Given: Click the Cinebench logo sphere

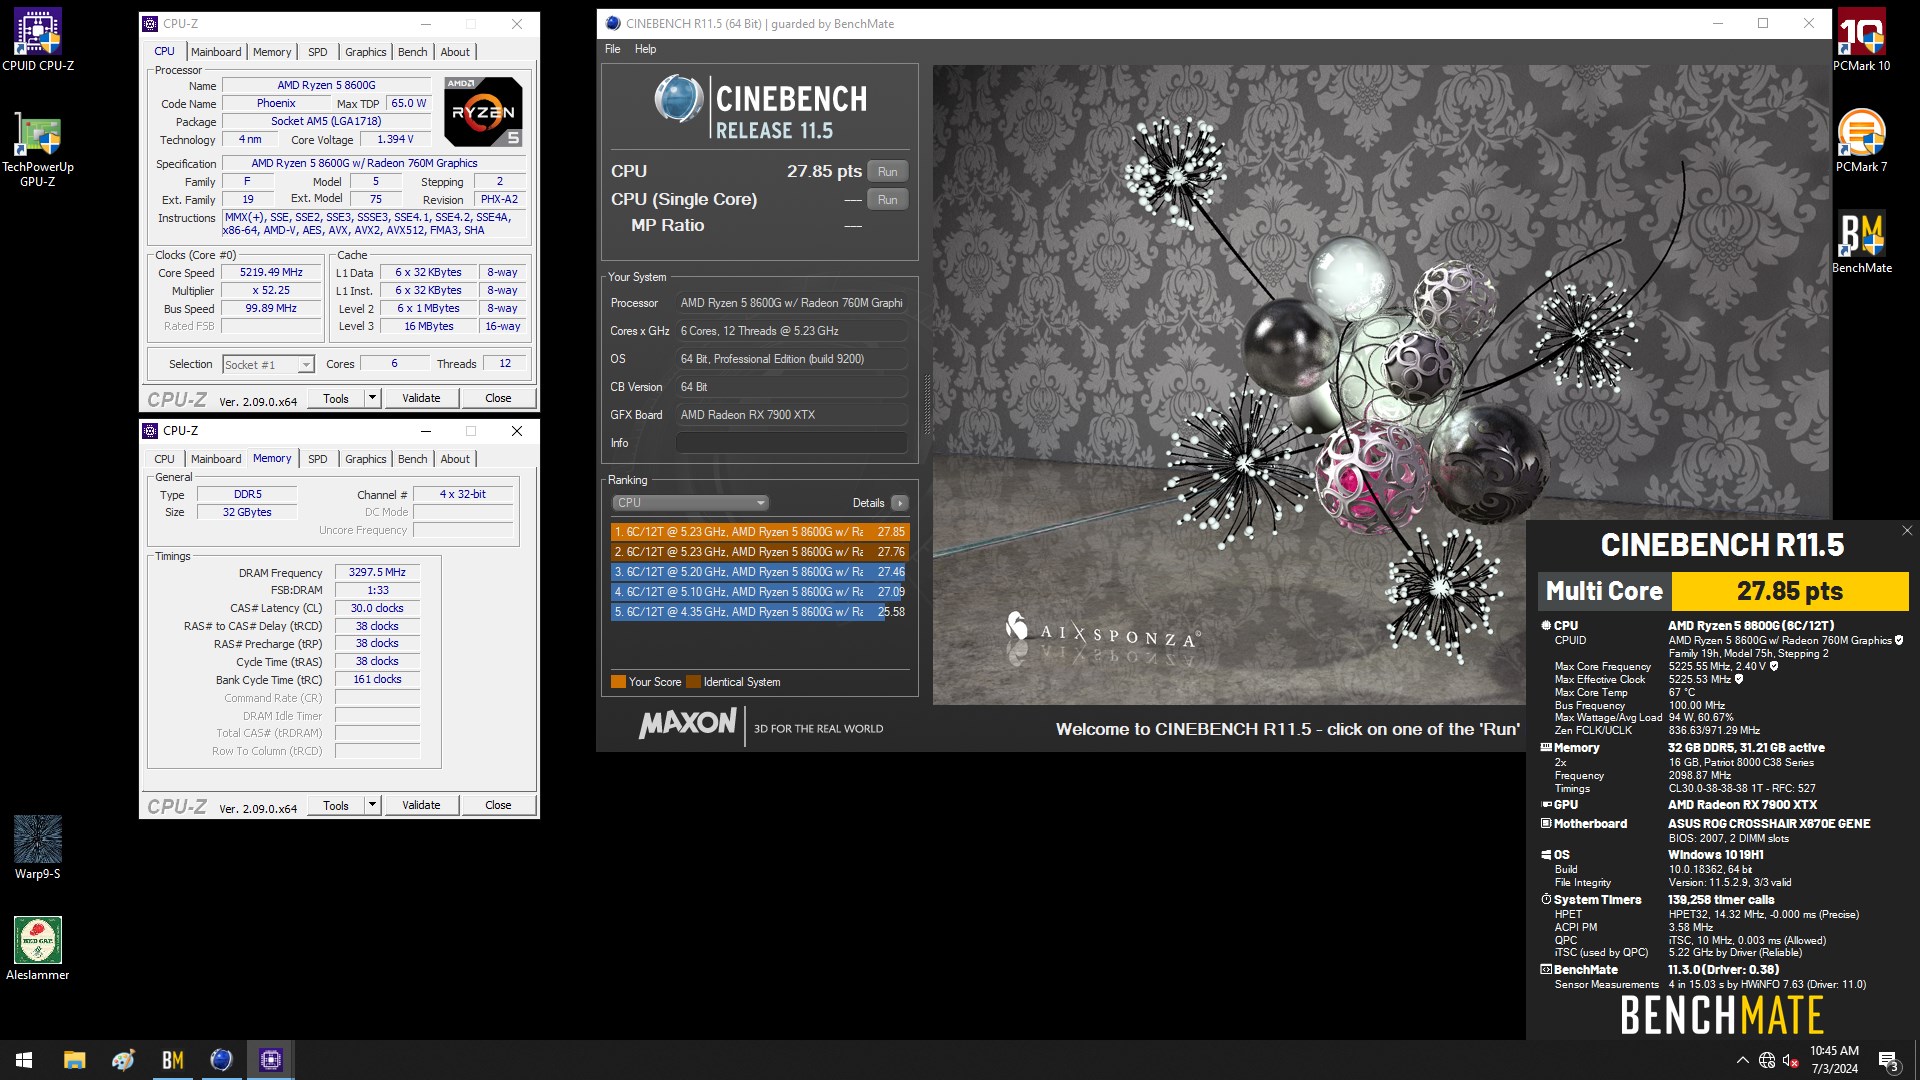Looking at the screenshot, I should tap(679, 99).
